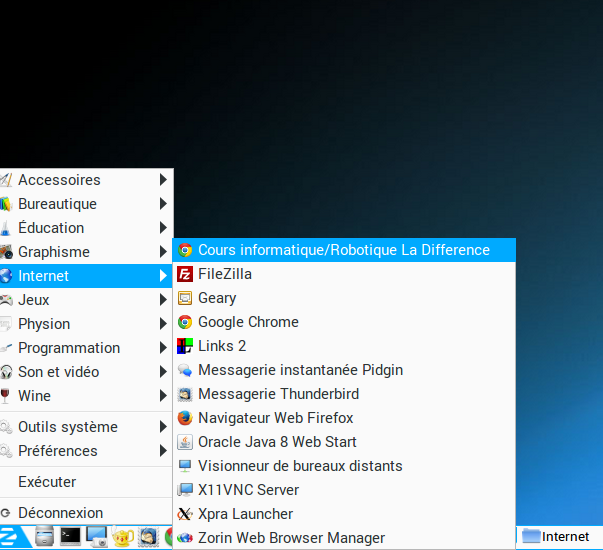Click the Zorin start menu button

[13, 537]
